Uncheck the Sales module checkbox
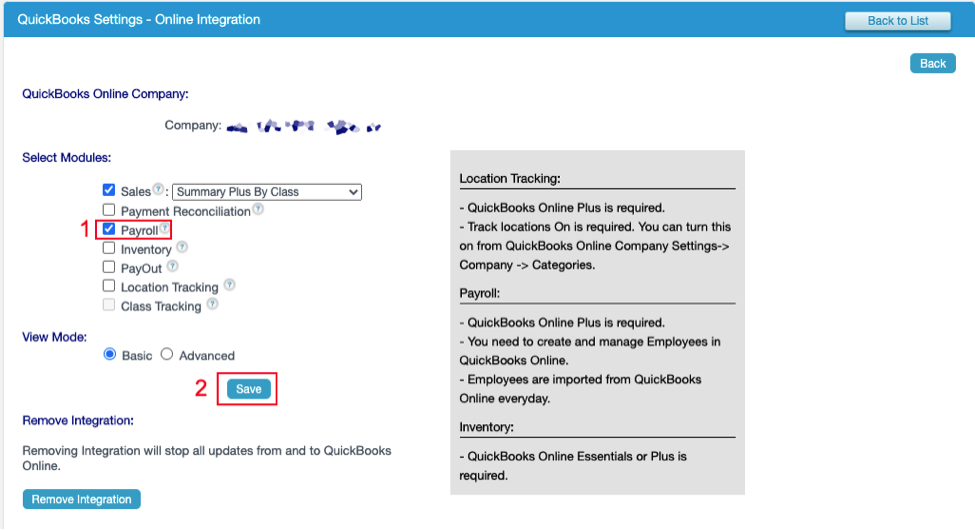Viewport: 975px width, 530px height. (x=109, y=191)
